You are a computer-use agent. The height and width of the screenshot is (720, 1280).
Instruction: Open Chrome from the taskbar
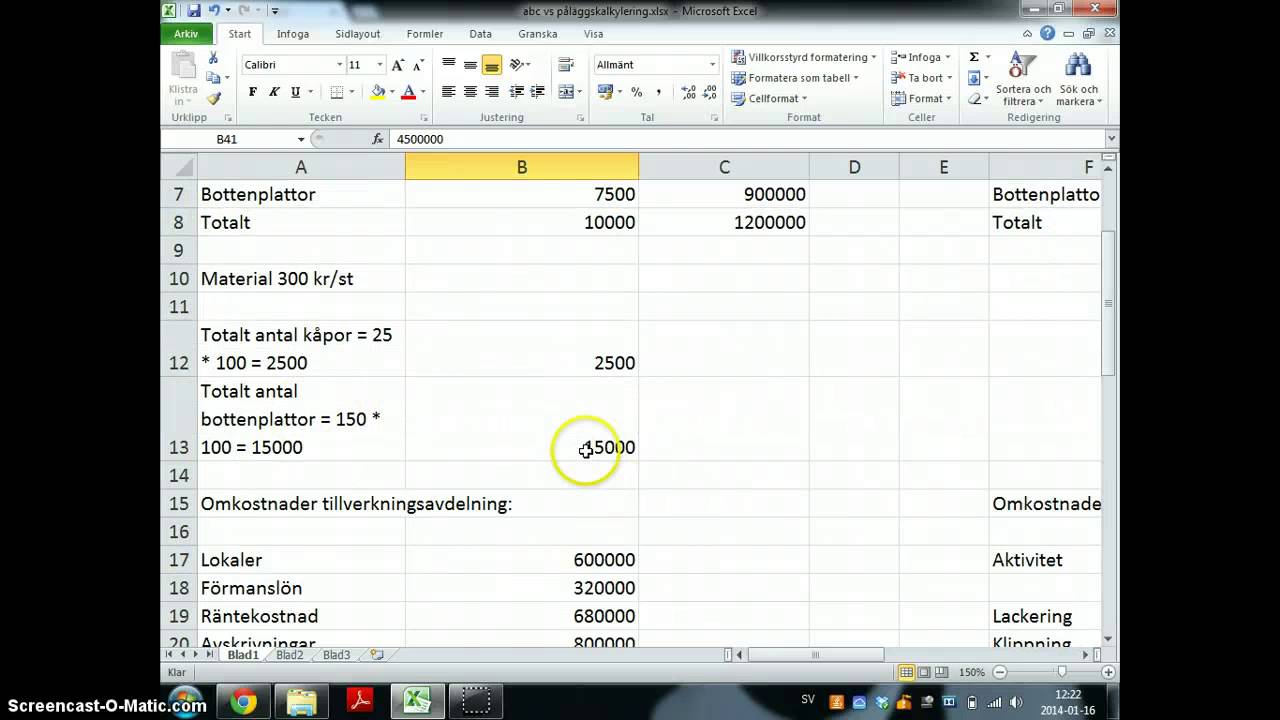pos(243,702)
